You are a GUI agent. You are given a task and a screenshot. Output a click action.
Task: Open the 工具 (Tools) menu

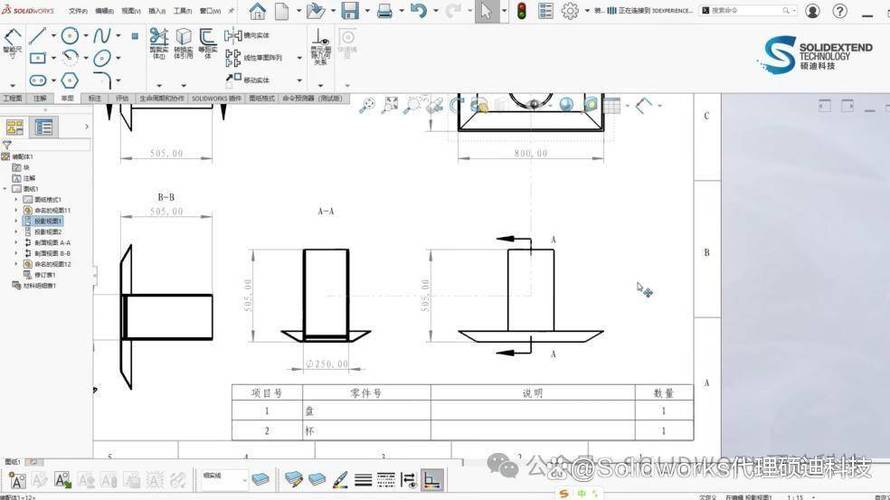point(183,11)
